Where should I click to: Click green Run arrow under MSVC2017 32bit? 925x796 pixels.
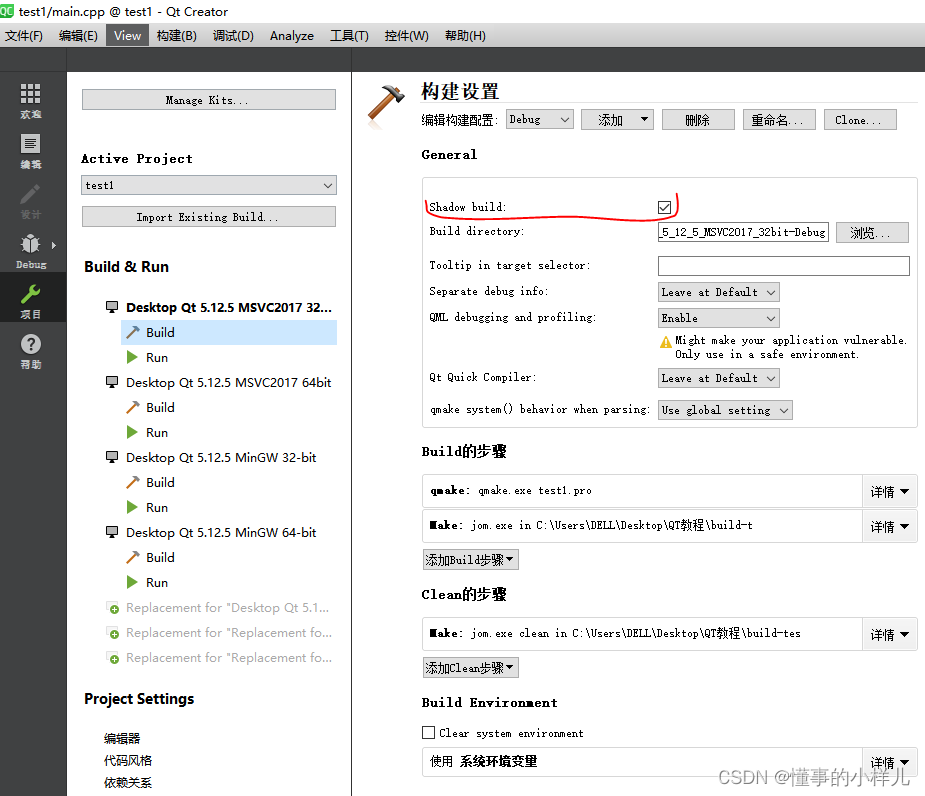pos(132,357)
